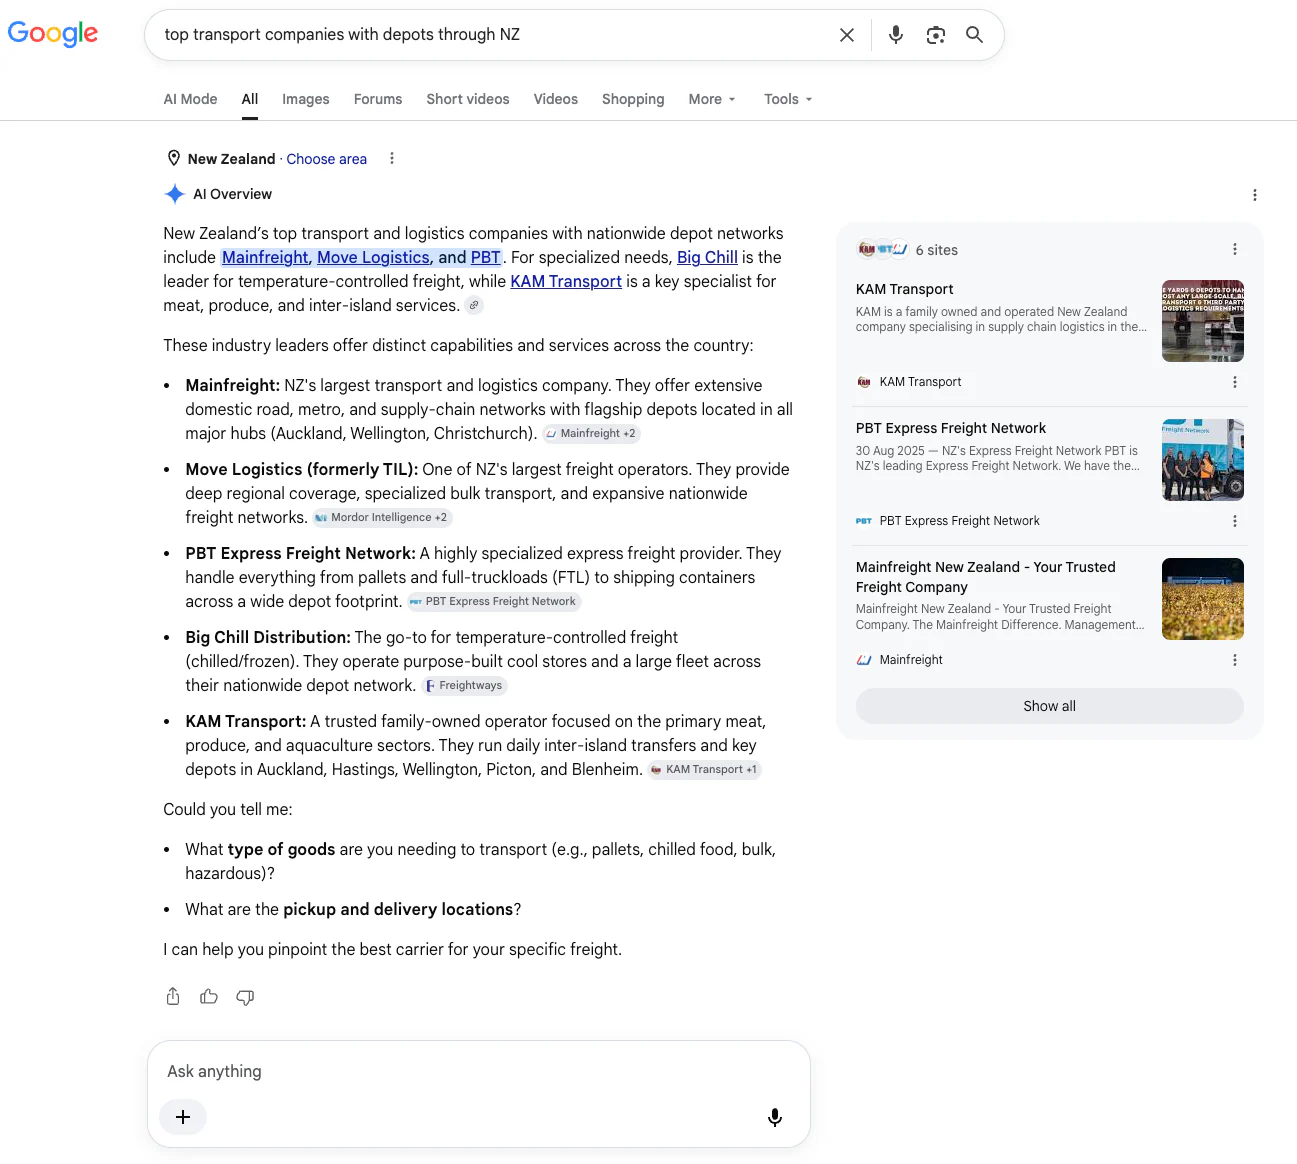The image size is (1297, 1164).
Task: Expand the Tools dropdown
Action: [788, 99]
